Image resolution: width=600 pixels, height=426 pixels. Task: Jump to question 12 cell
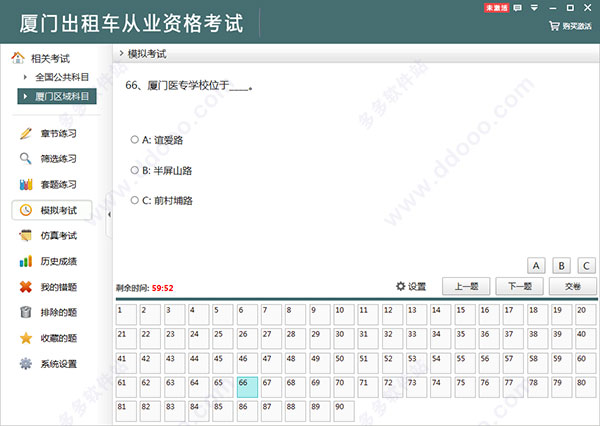[x=392, y=315]
